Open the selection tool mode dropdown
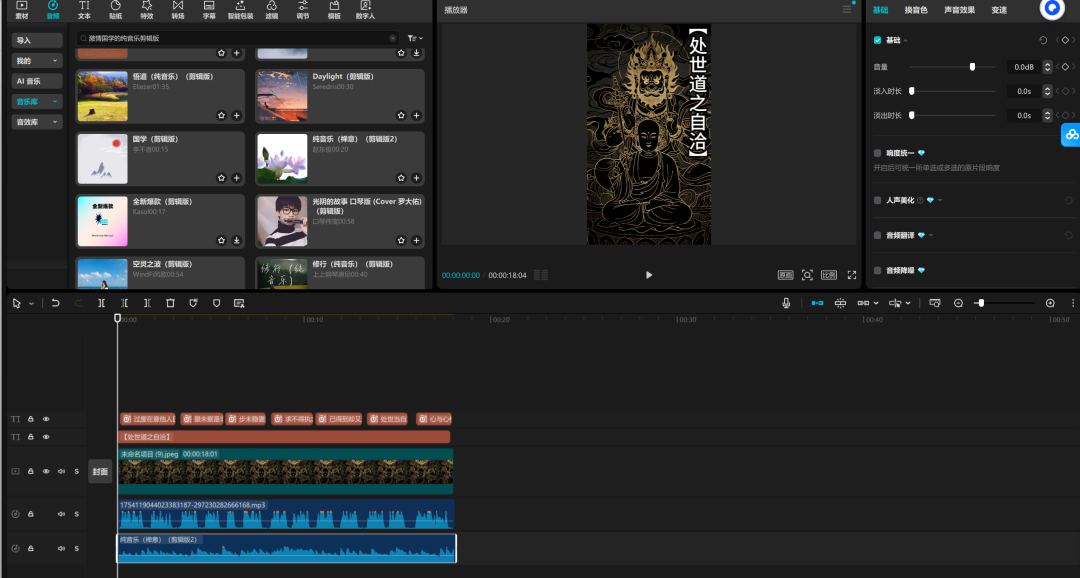 (x=32, y=304)
